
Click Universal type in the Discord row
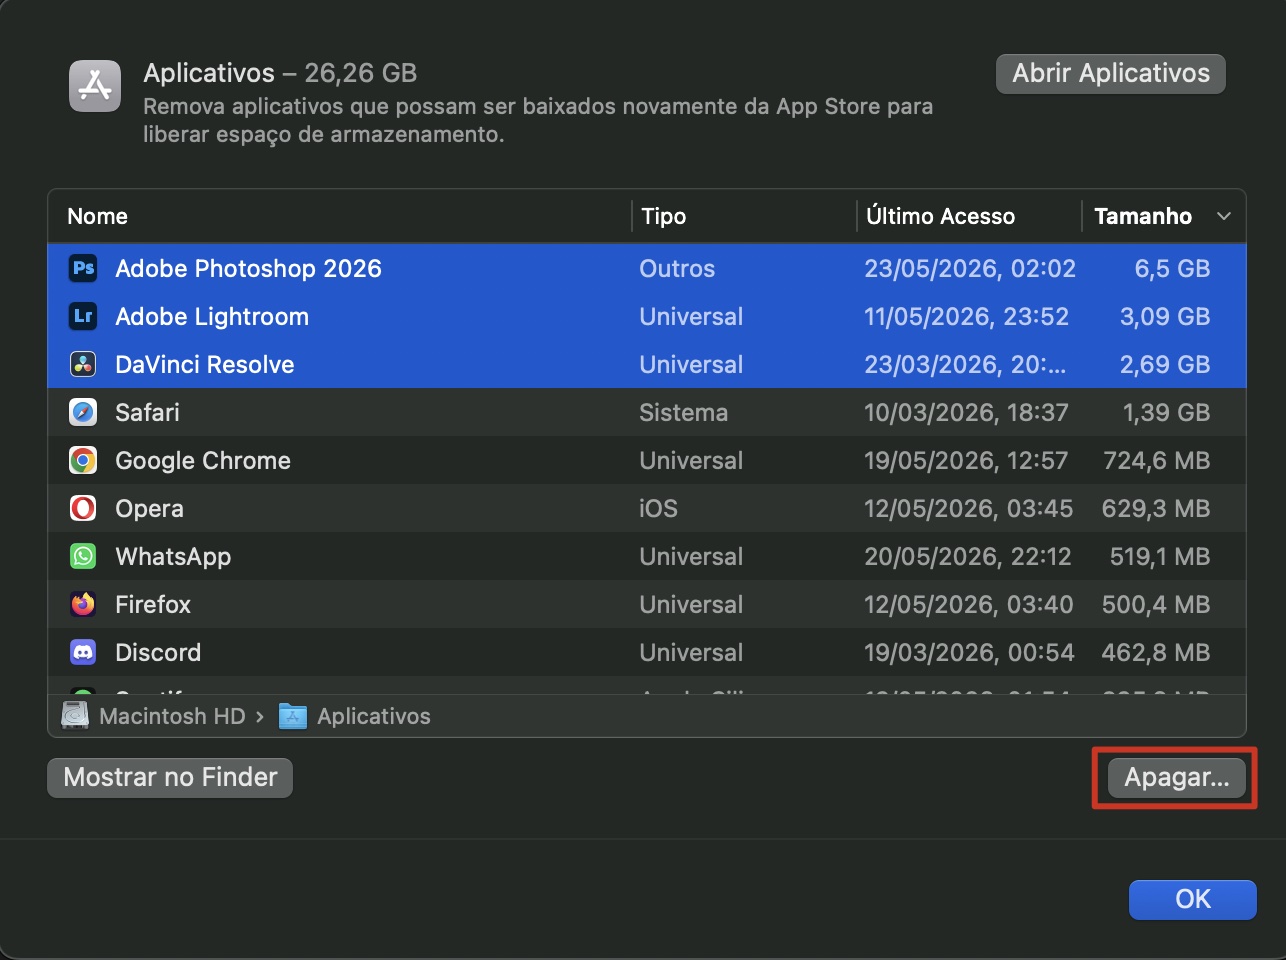pos(691,652)
